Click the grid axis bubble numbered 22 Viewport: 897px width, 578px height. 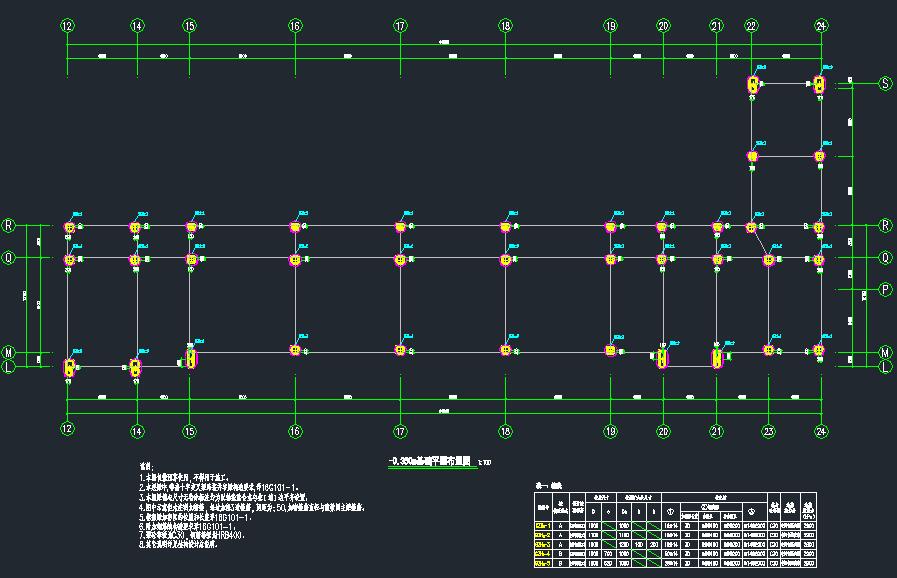(751, 26)
